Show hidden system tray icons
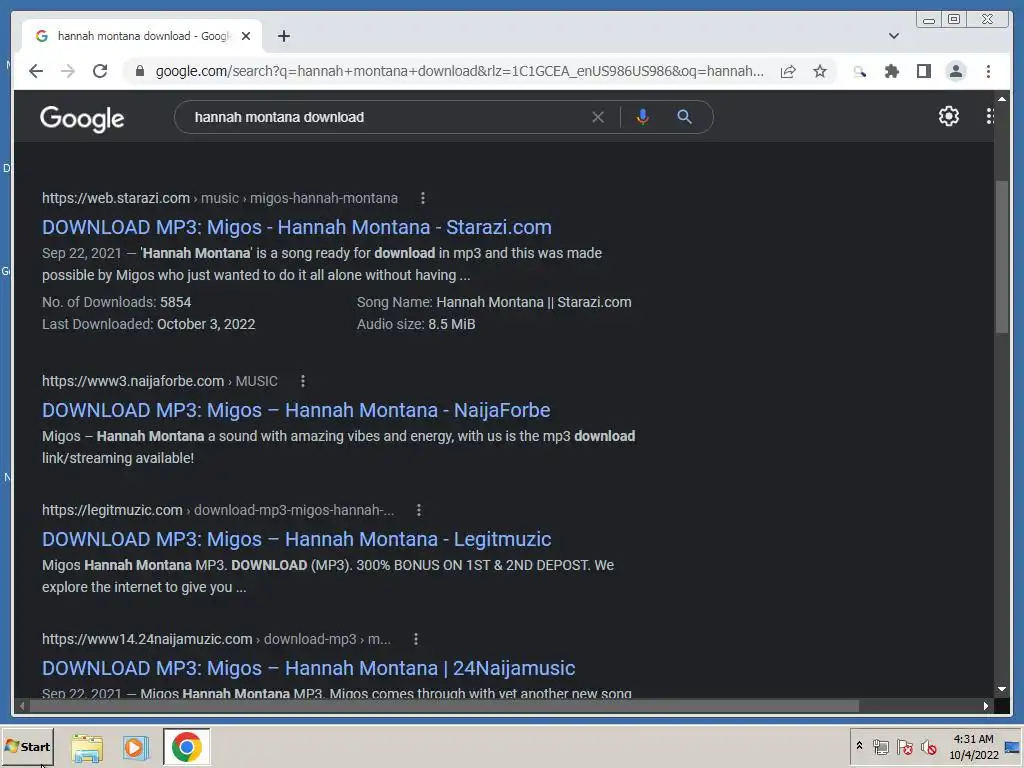 click(859, 746)
